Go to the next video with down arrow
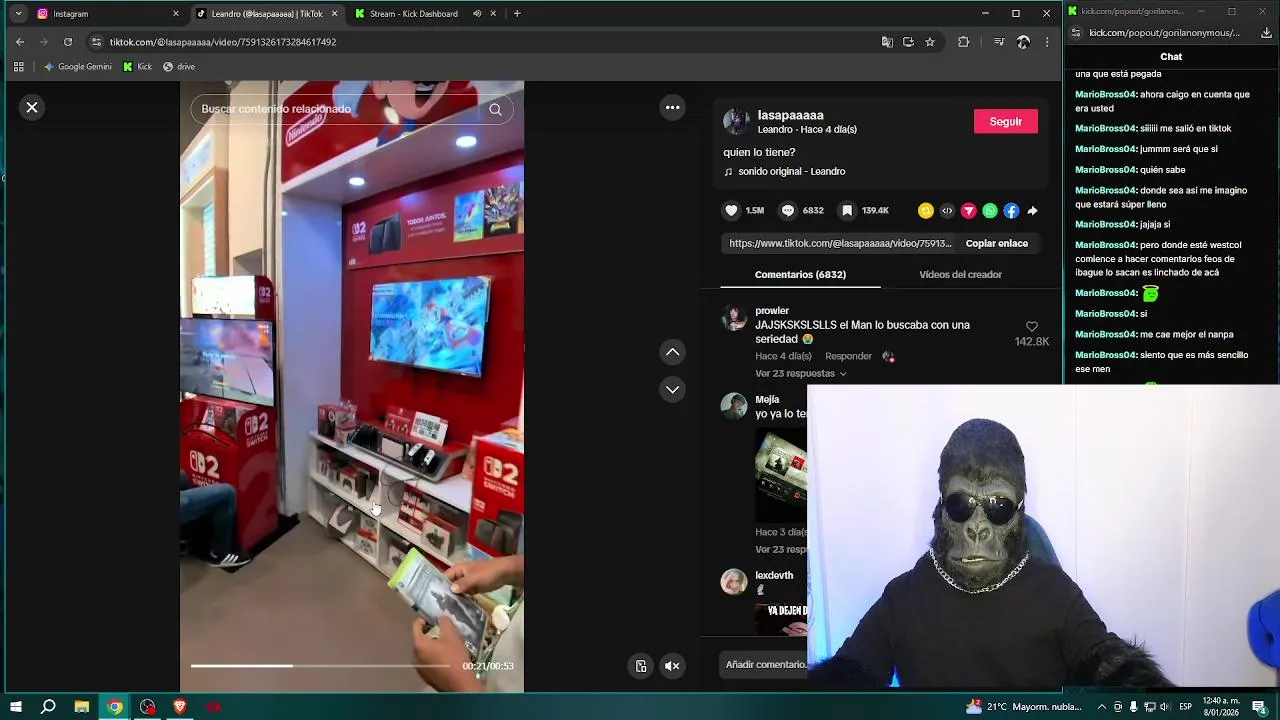The height and width of the screenshot is (720, 1280). click(673, 389)
